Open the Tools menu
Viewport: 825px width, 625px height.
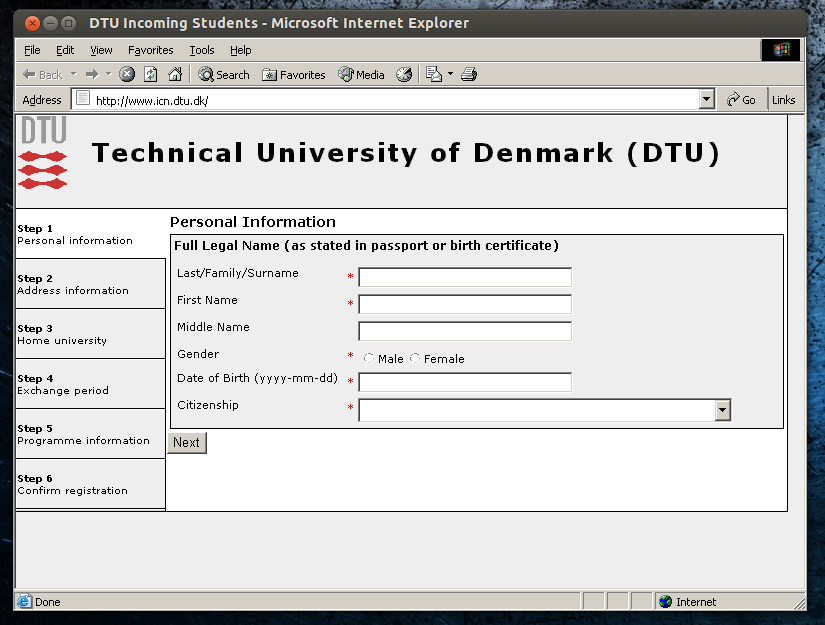[202, 50]
